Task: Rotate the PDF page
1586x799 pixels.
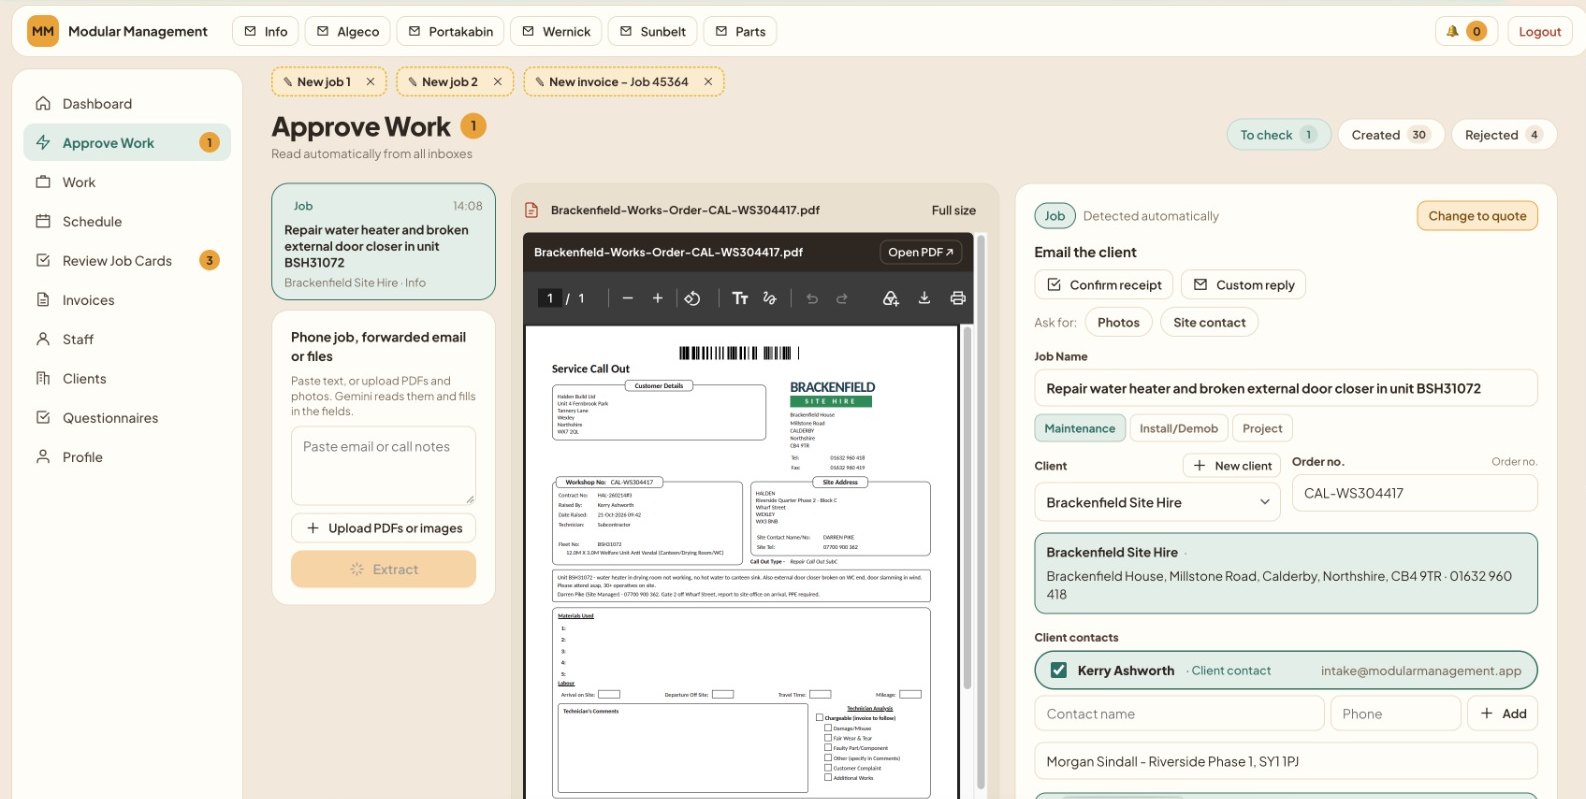Action: 692,298
